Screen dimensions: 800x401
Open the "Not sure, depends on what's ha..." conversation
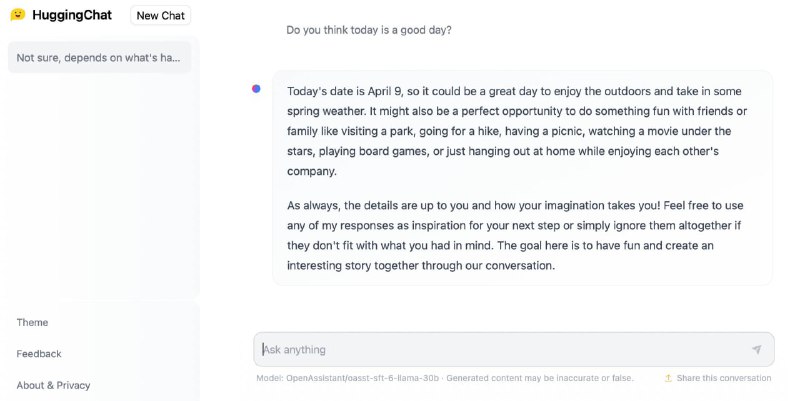(99, 58)
